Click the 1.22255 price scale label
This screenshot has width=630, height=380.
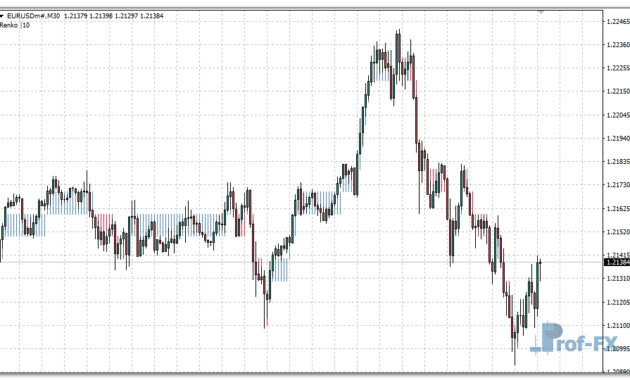point(618,68)
